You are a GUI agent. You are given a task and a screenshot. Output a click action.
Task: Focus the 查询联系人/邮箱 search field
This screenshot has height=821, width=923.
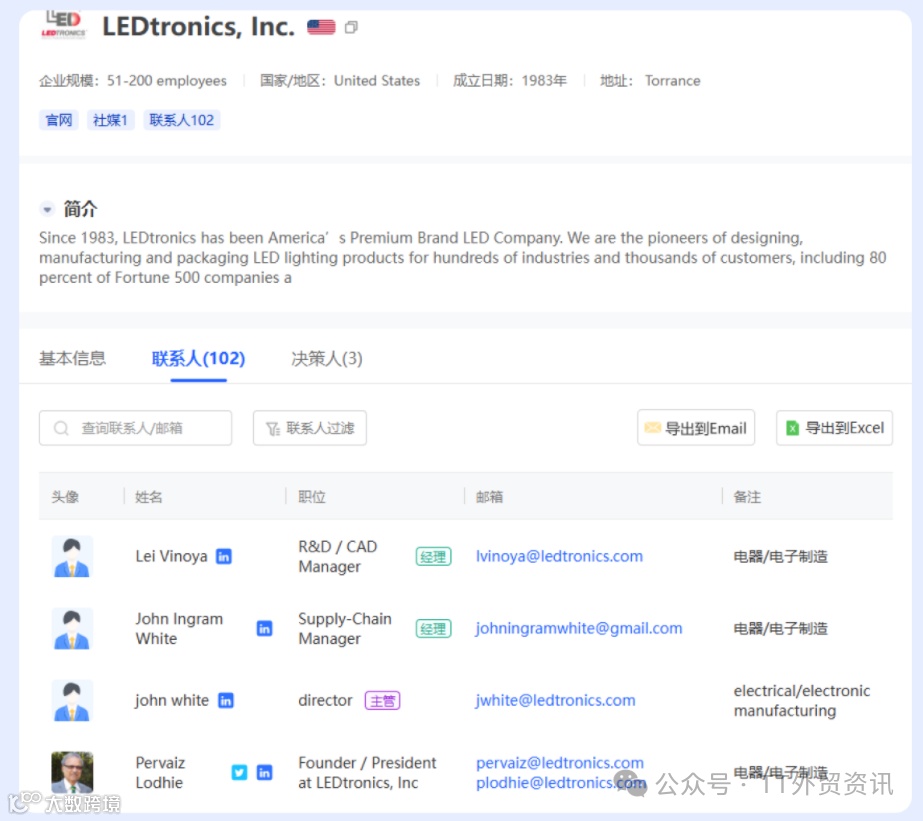point(135,428)
